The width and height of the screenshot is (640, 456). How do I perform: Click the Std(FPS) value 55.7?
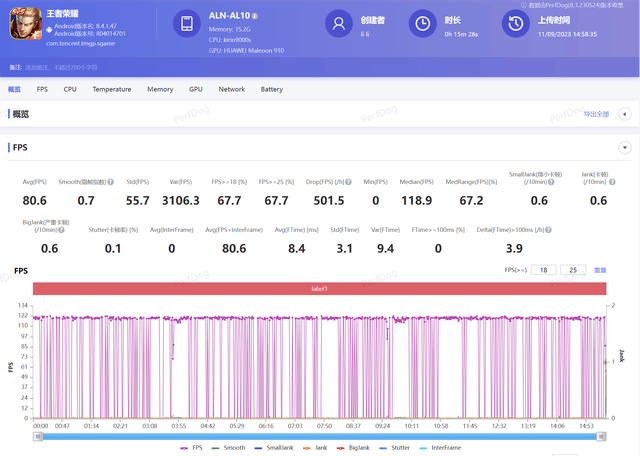pos(138,200)
